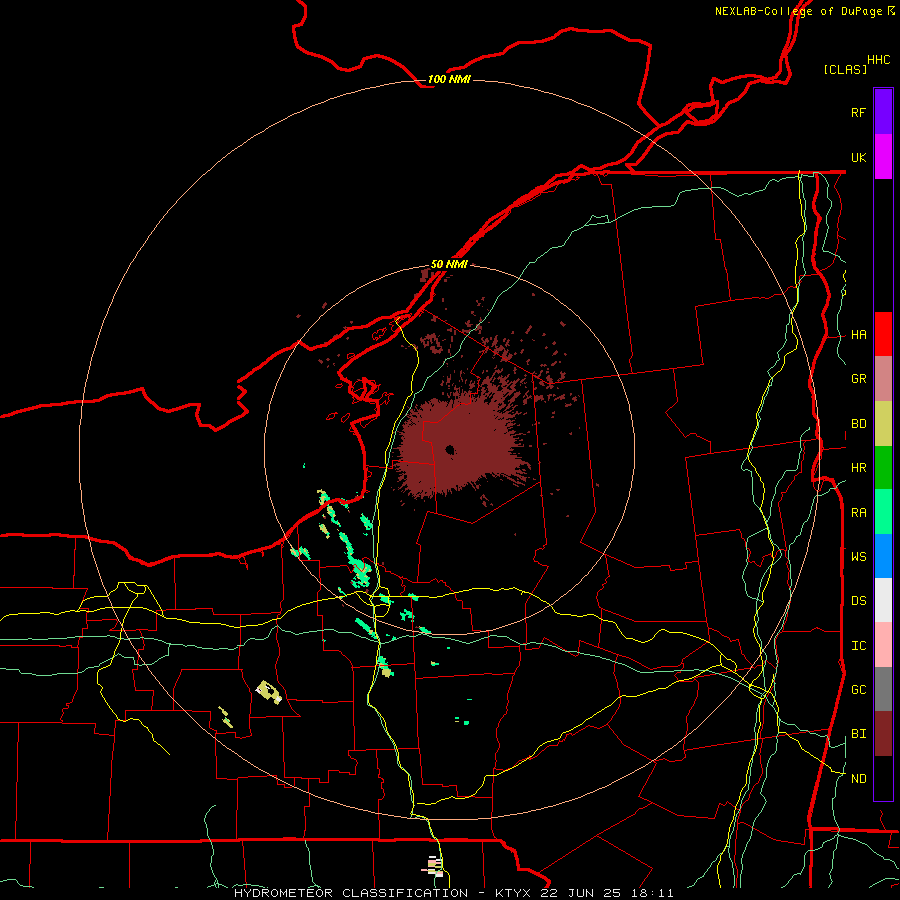The image size is (900, 900).
Task: Select the BD yellow legend swatch
Action: pos(883,424)
